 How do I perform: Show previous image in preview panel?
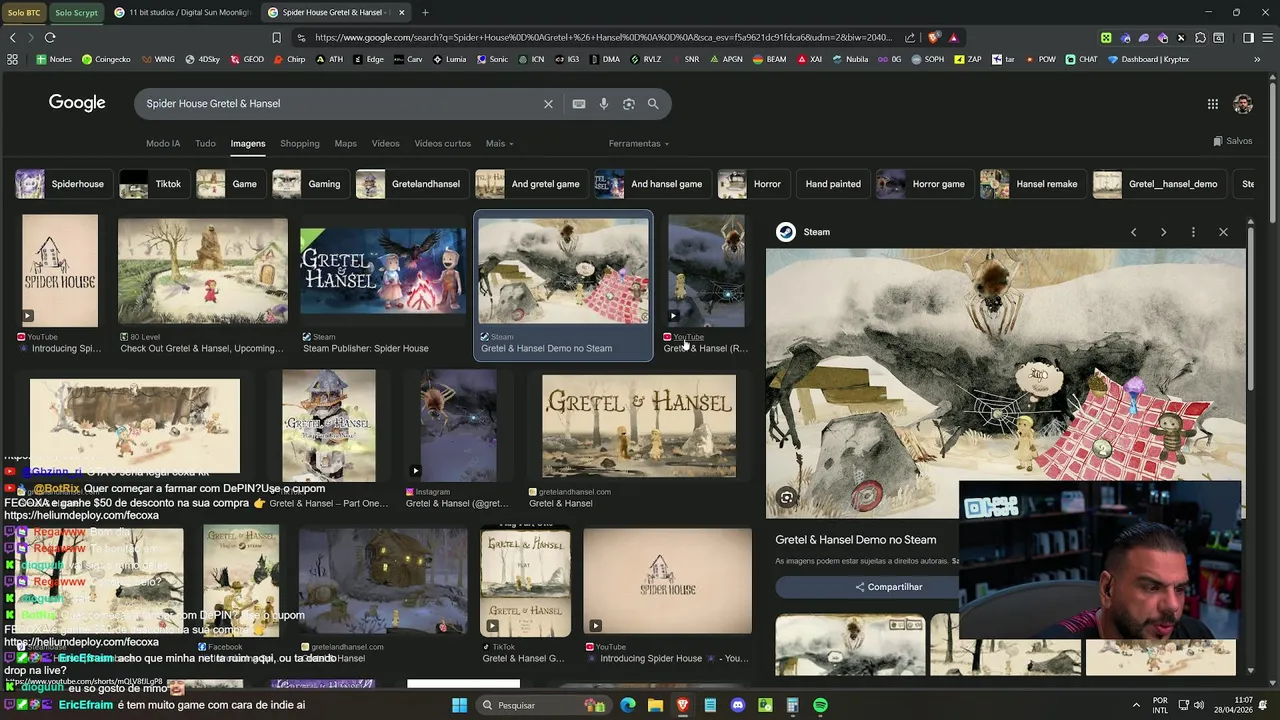[x=1133, y=232]
